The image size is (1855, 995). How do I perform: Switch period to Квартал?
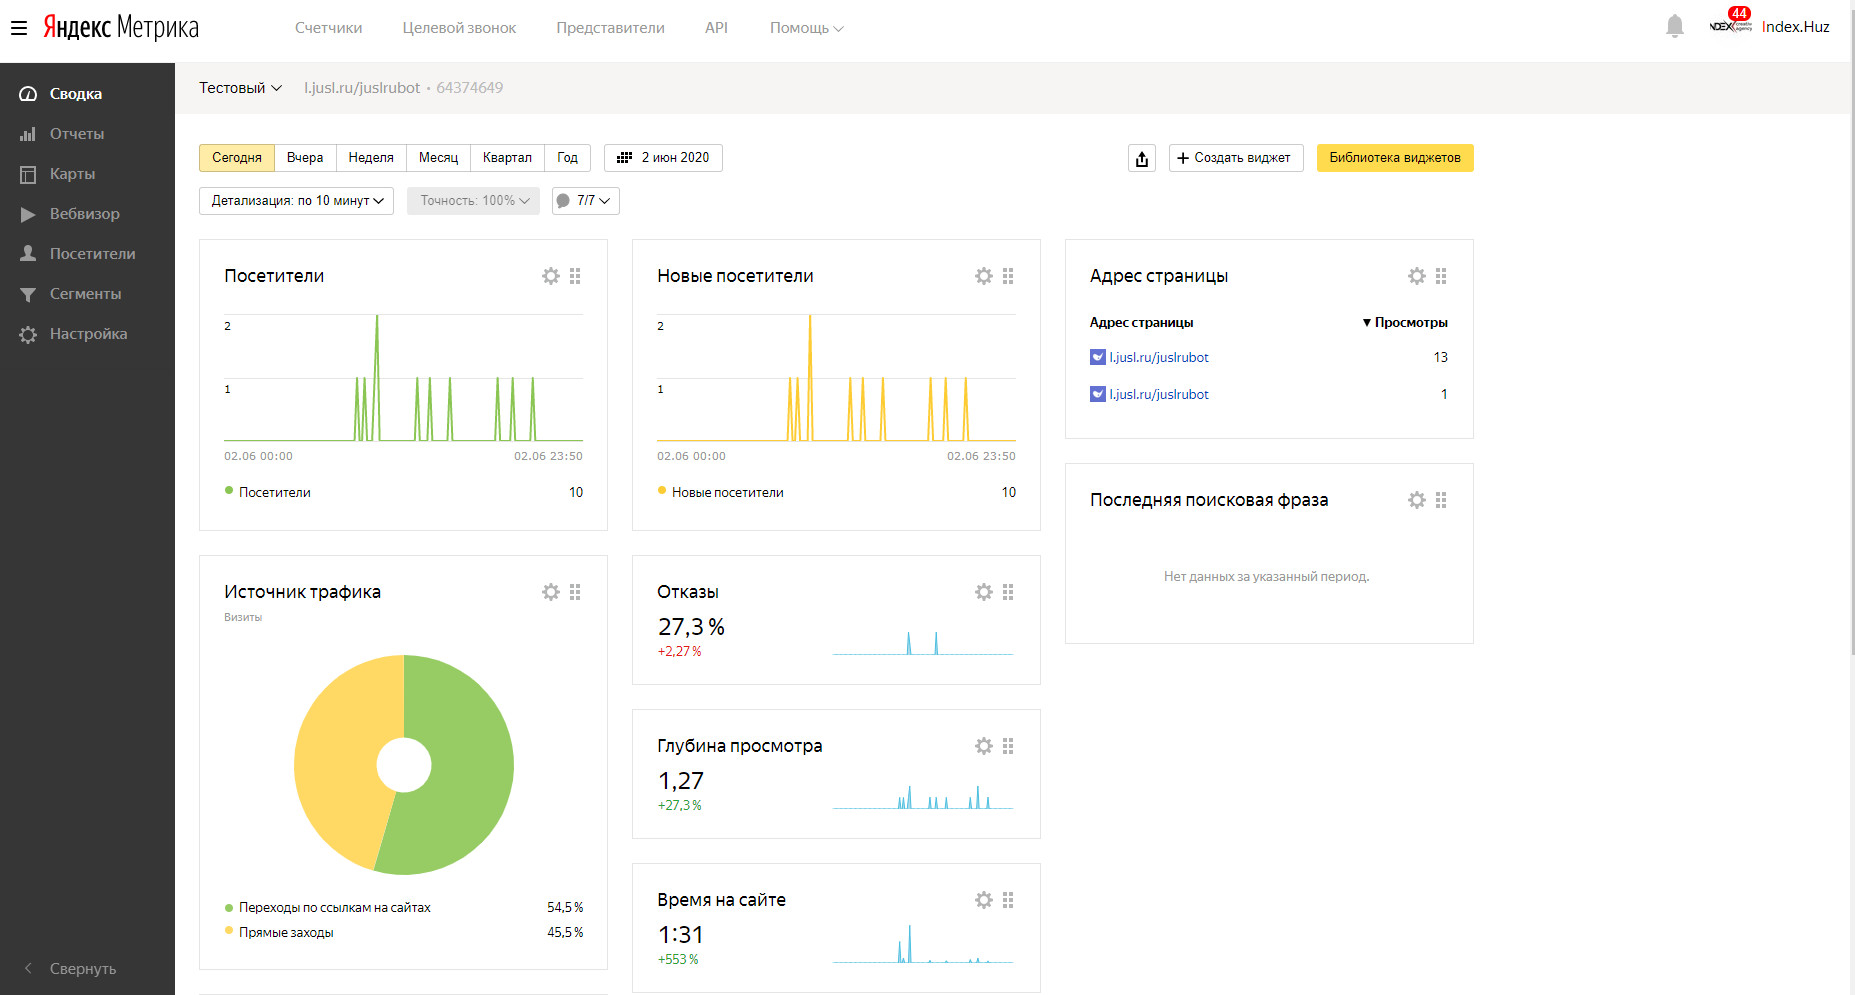(x=507, y=158)
